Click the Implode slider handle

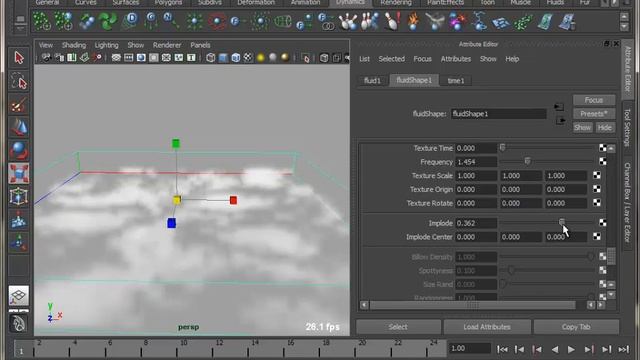coord(562,222)
